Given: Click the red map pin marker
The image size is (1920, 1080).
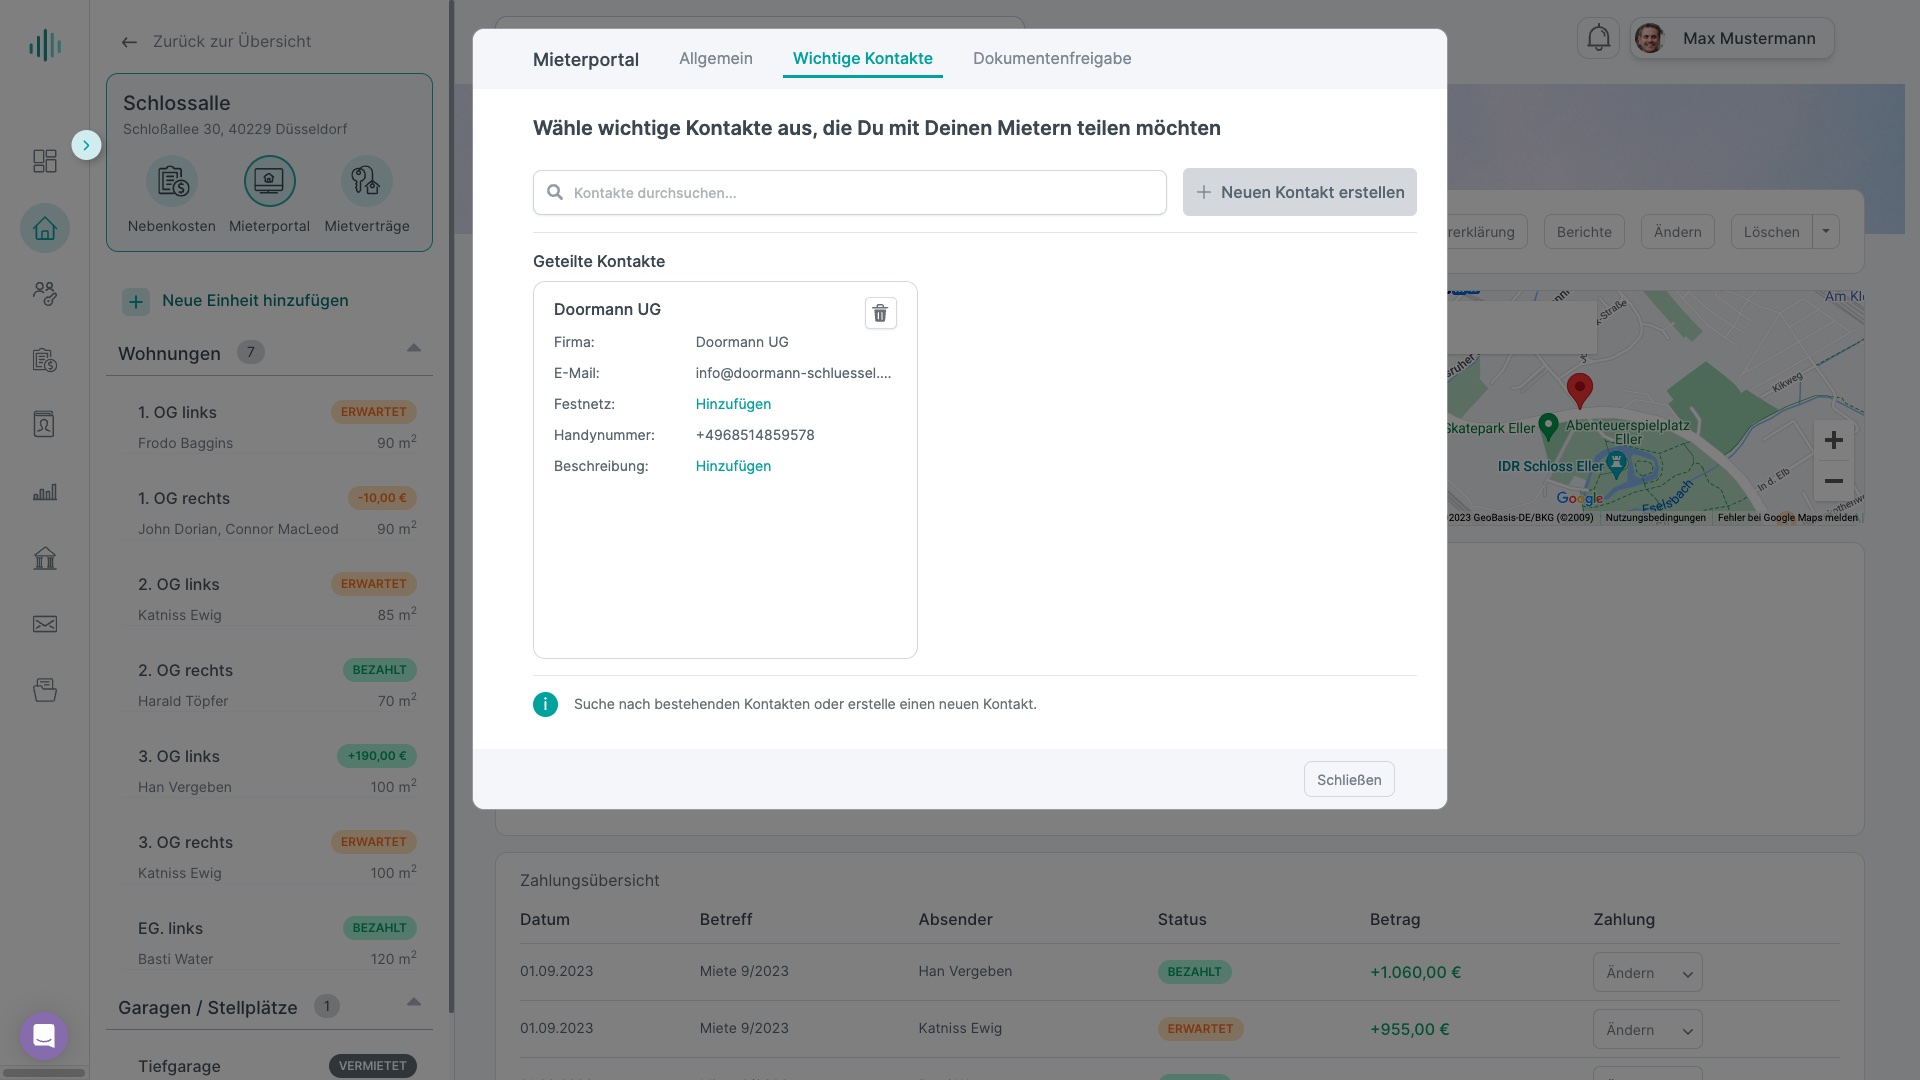Looking at the screenshot, I should click(1580, 390).
